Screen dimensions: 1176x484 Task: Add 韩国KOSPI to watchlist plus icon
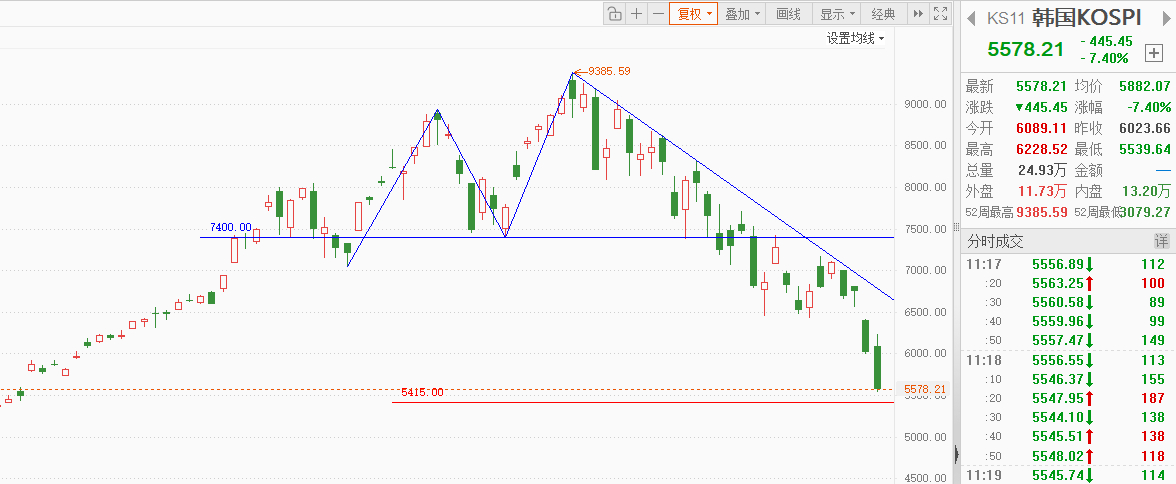pyautogui.click(x=1154, y=53)
